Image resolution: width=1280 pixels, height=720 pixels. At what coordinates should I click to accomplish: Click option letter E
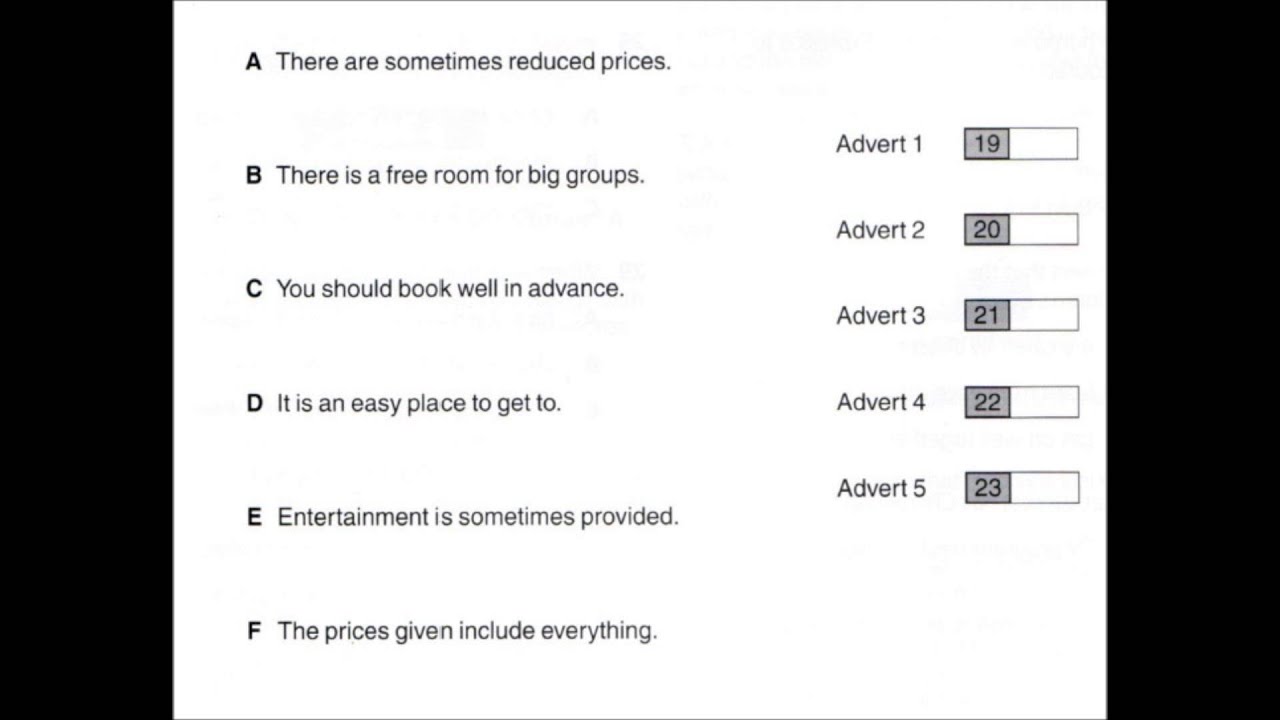point(254,517)
